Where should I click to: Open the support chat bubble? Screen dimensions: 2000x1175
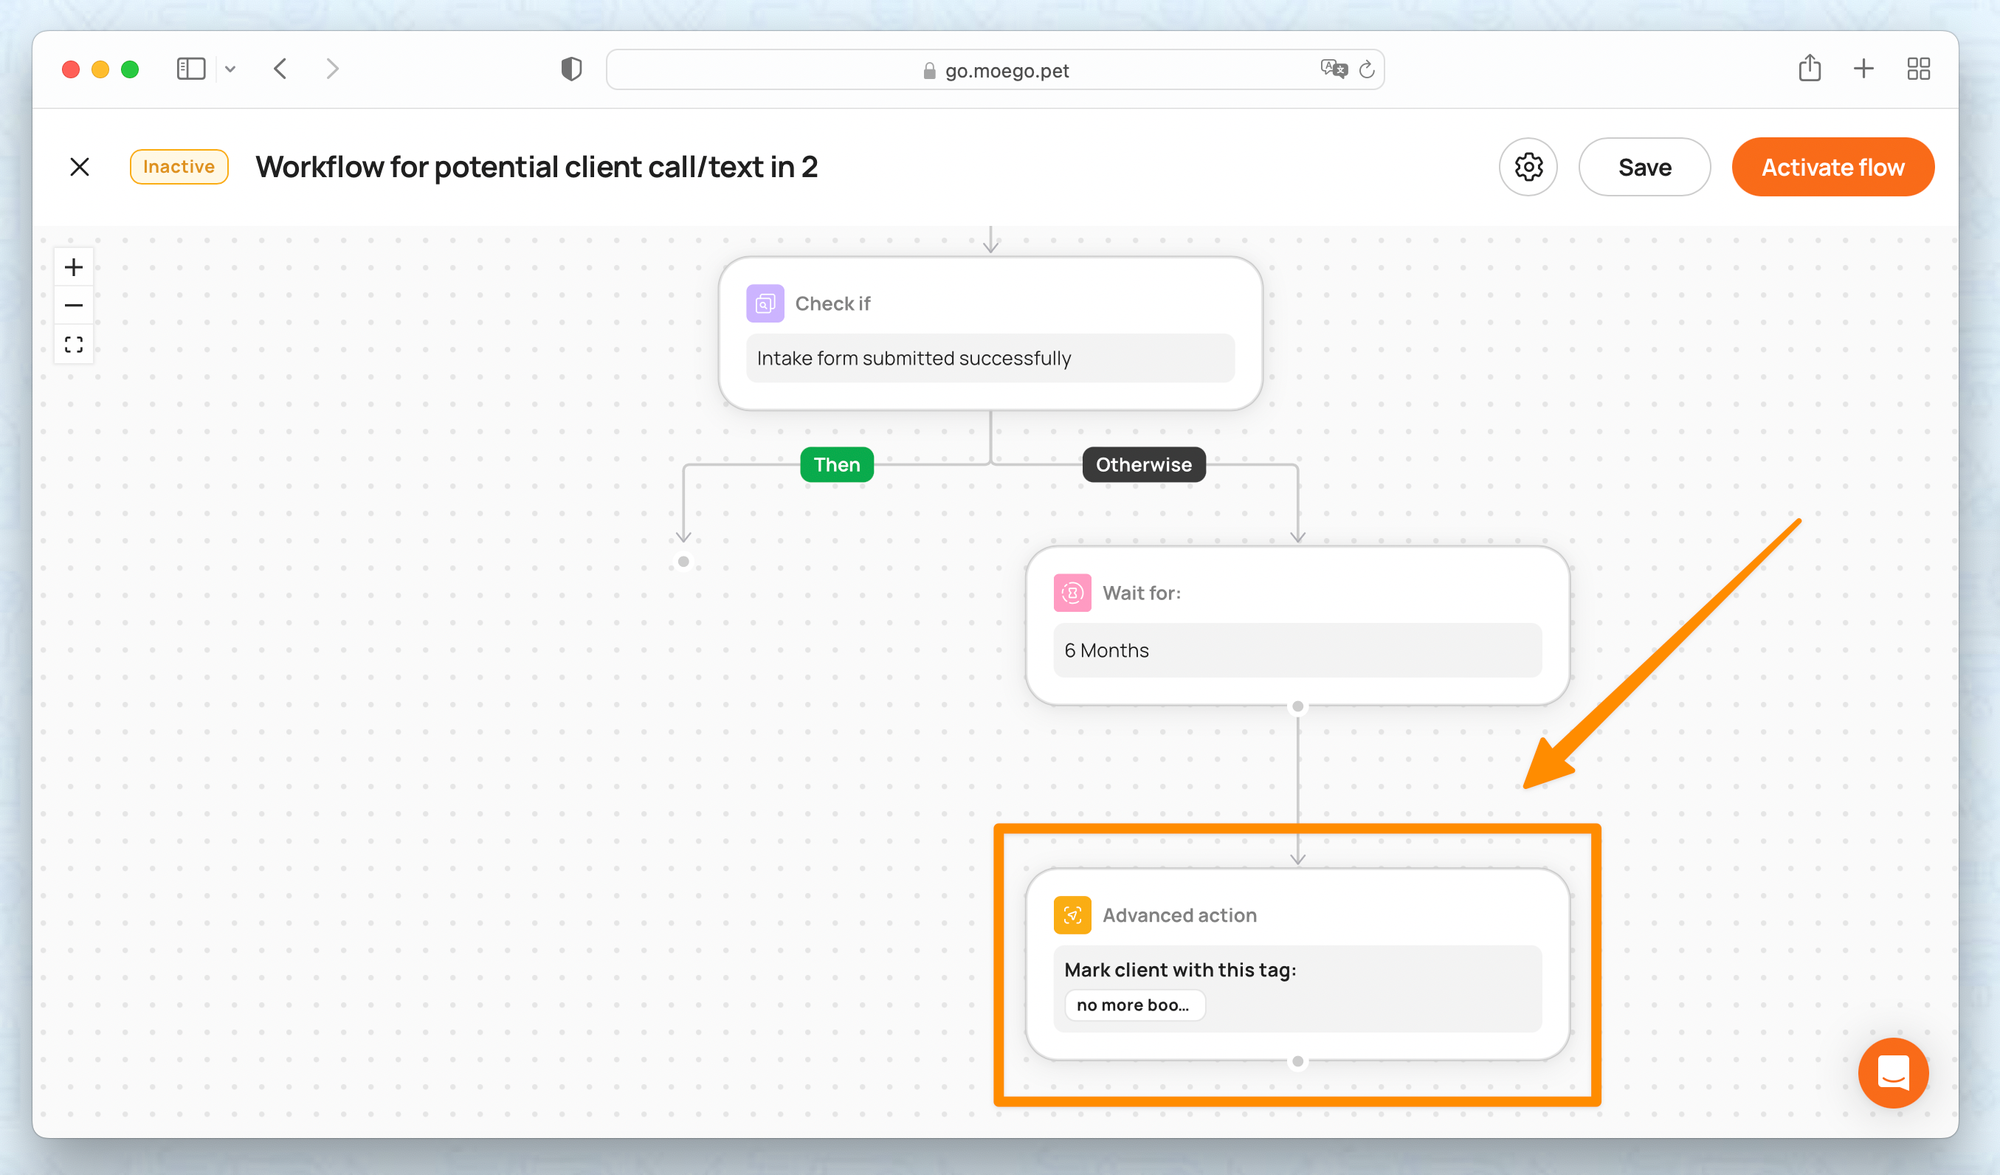tap(1892, 1073)
